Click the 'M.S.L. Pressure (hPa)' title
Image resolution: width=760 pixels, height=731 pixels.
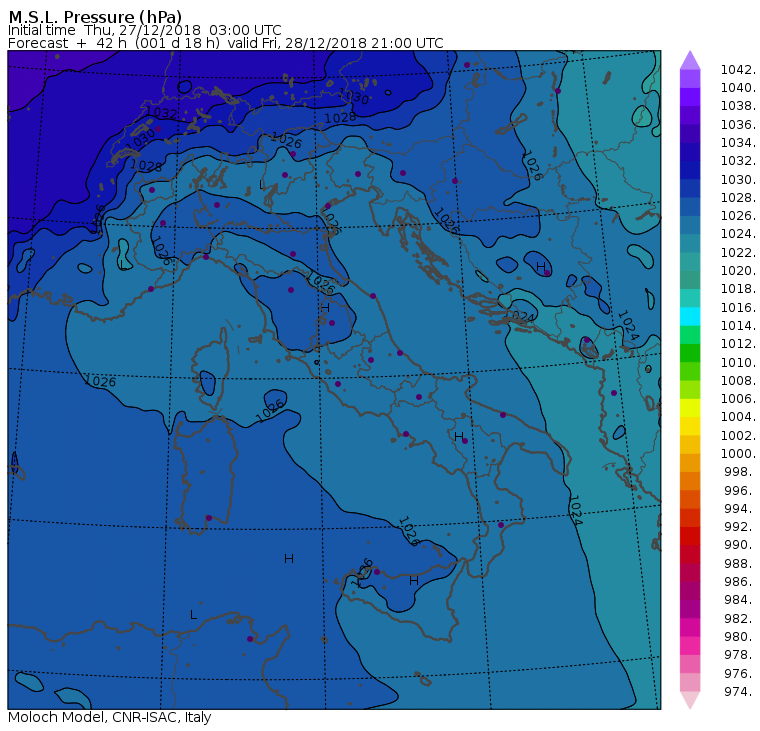95,16
